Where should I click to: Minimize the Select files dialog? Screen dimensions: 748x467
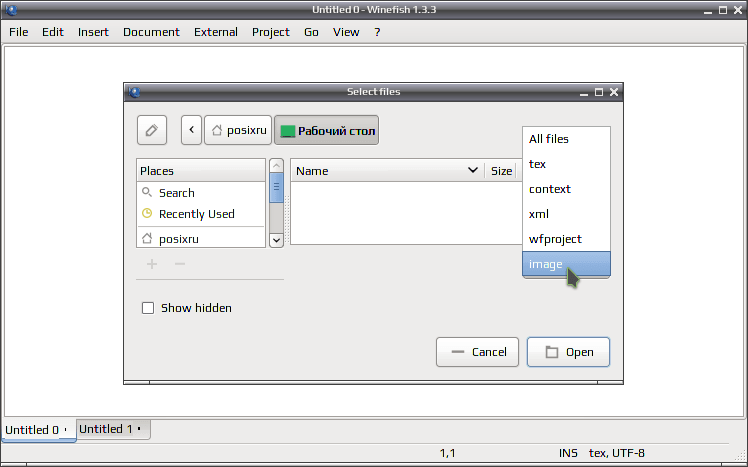click(583, 93)
